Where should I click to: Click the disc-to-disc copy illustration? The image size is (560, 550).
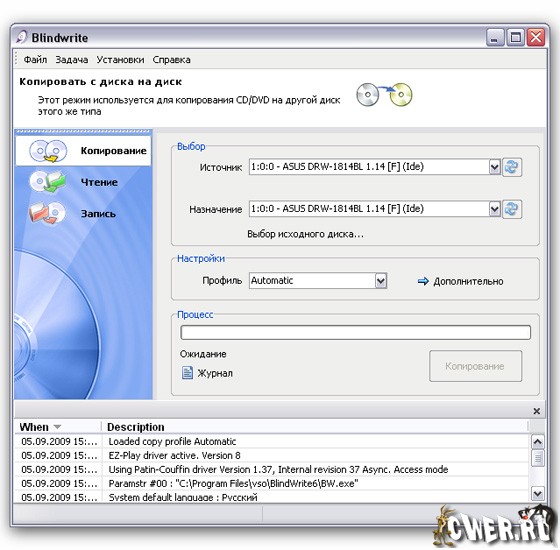(384, 95)
